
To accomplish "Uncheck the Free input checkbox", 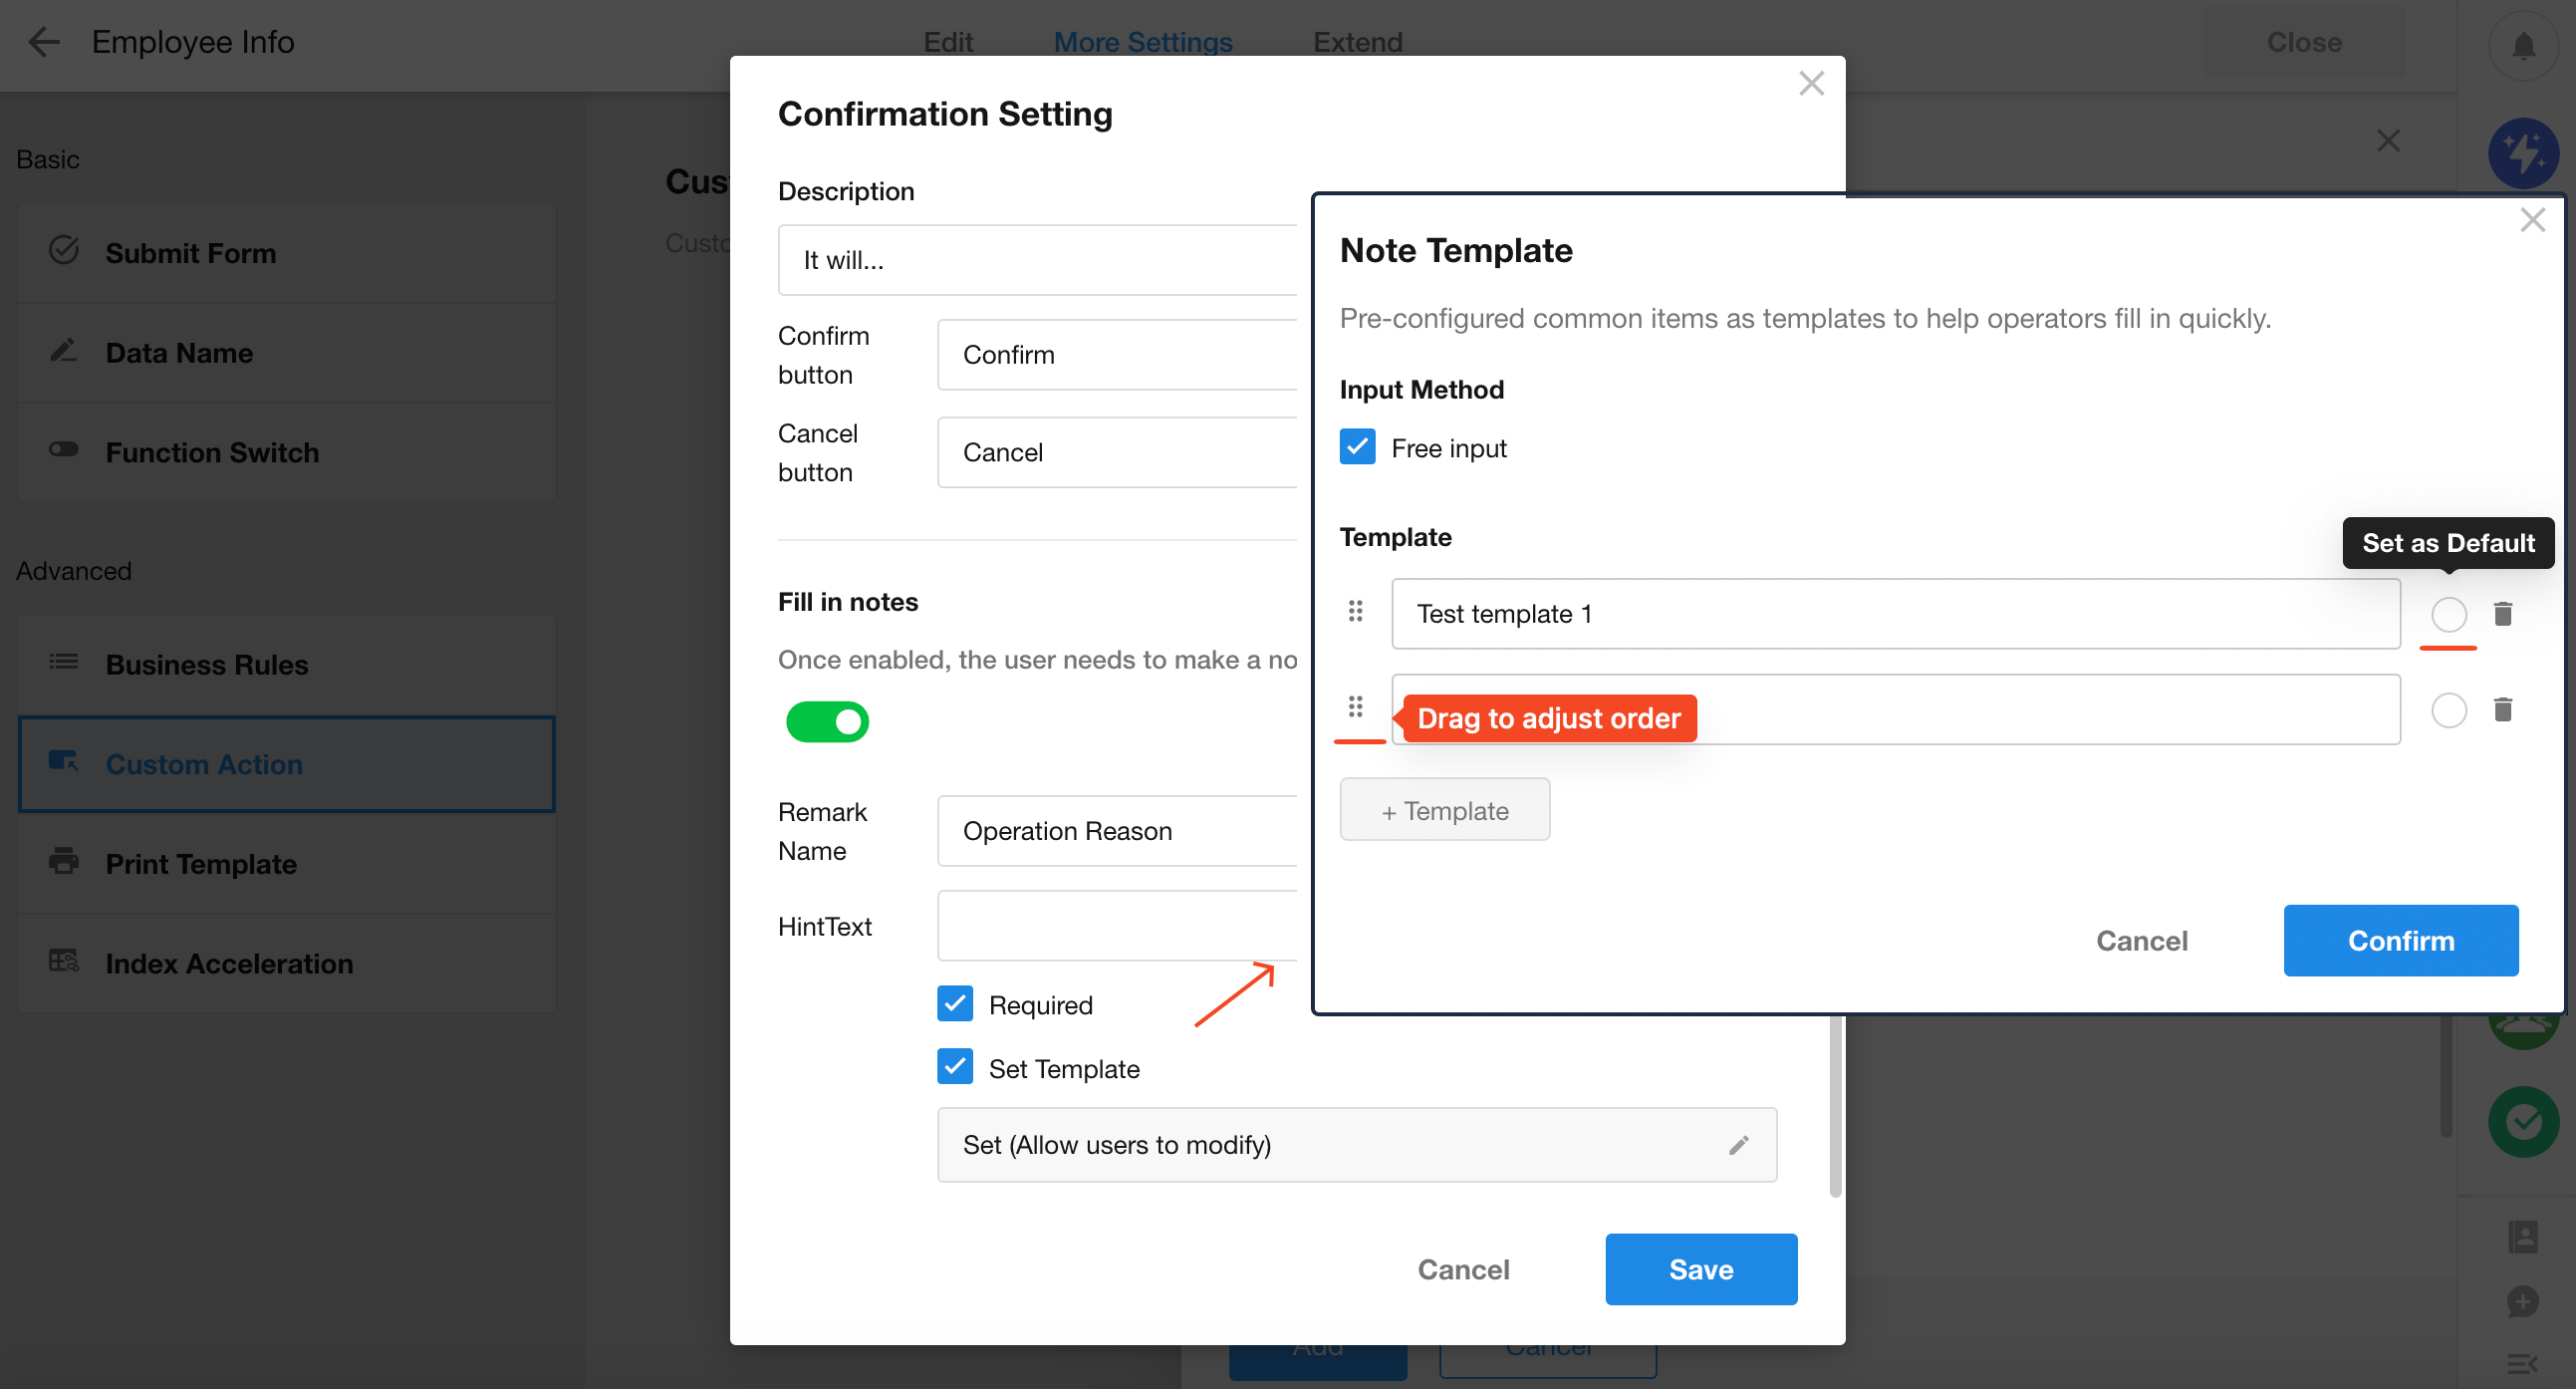I will pos(1357,447).
